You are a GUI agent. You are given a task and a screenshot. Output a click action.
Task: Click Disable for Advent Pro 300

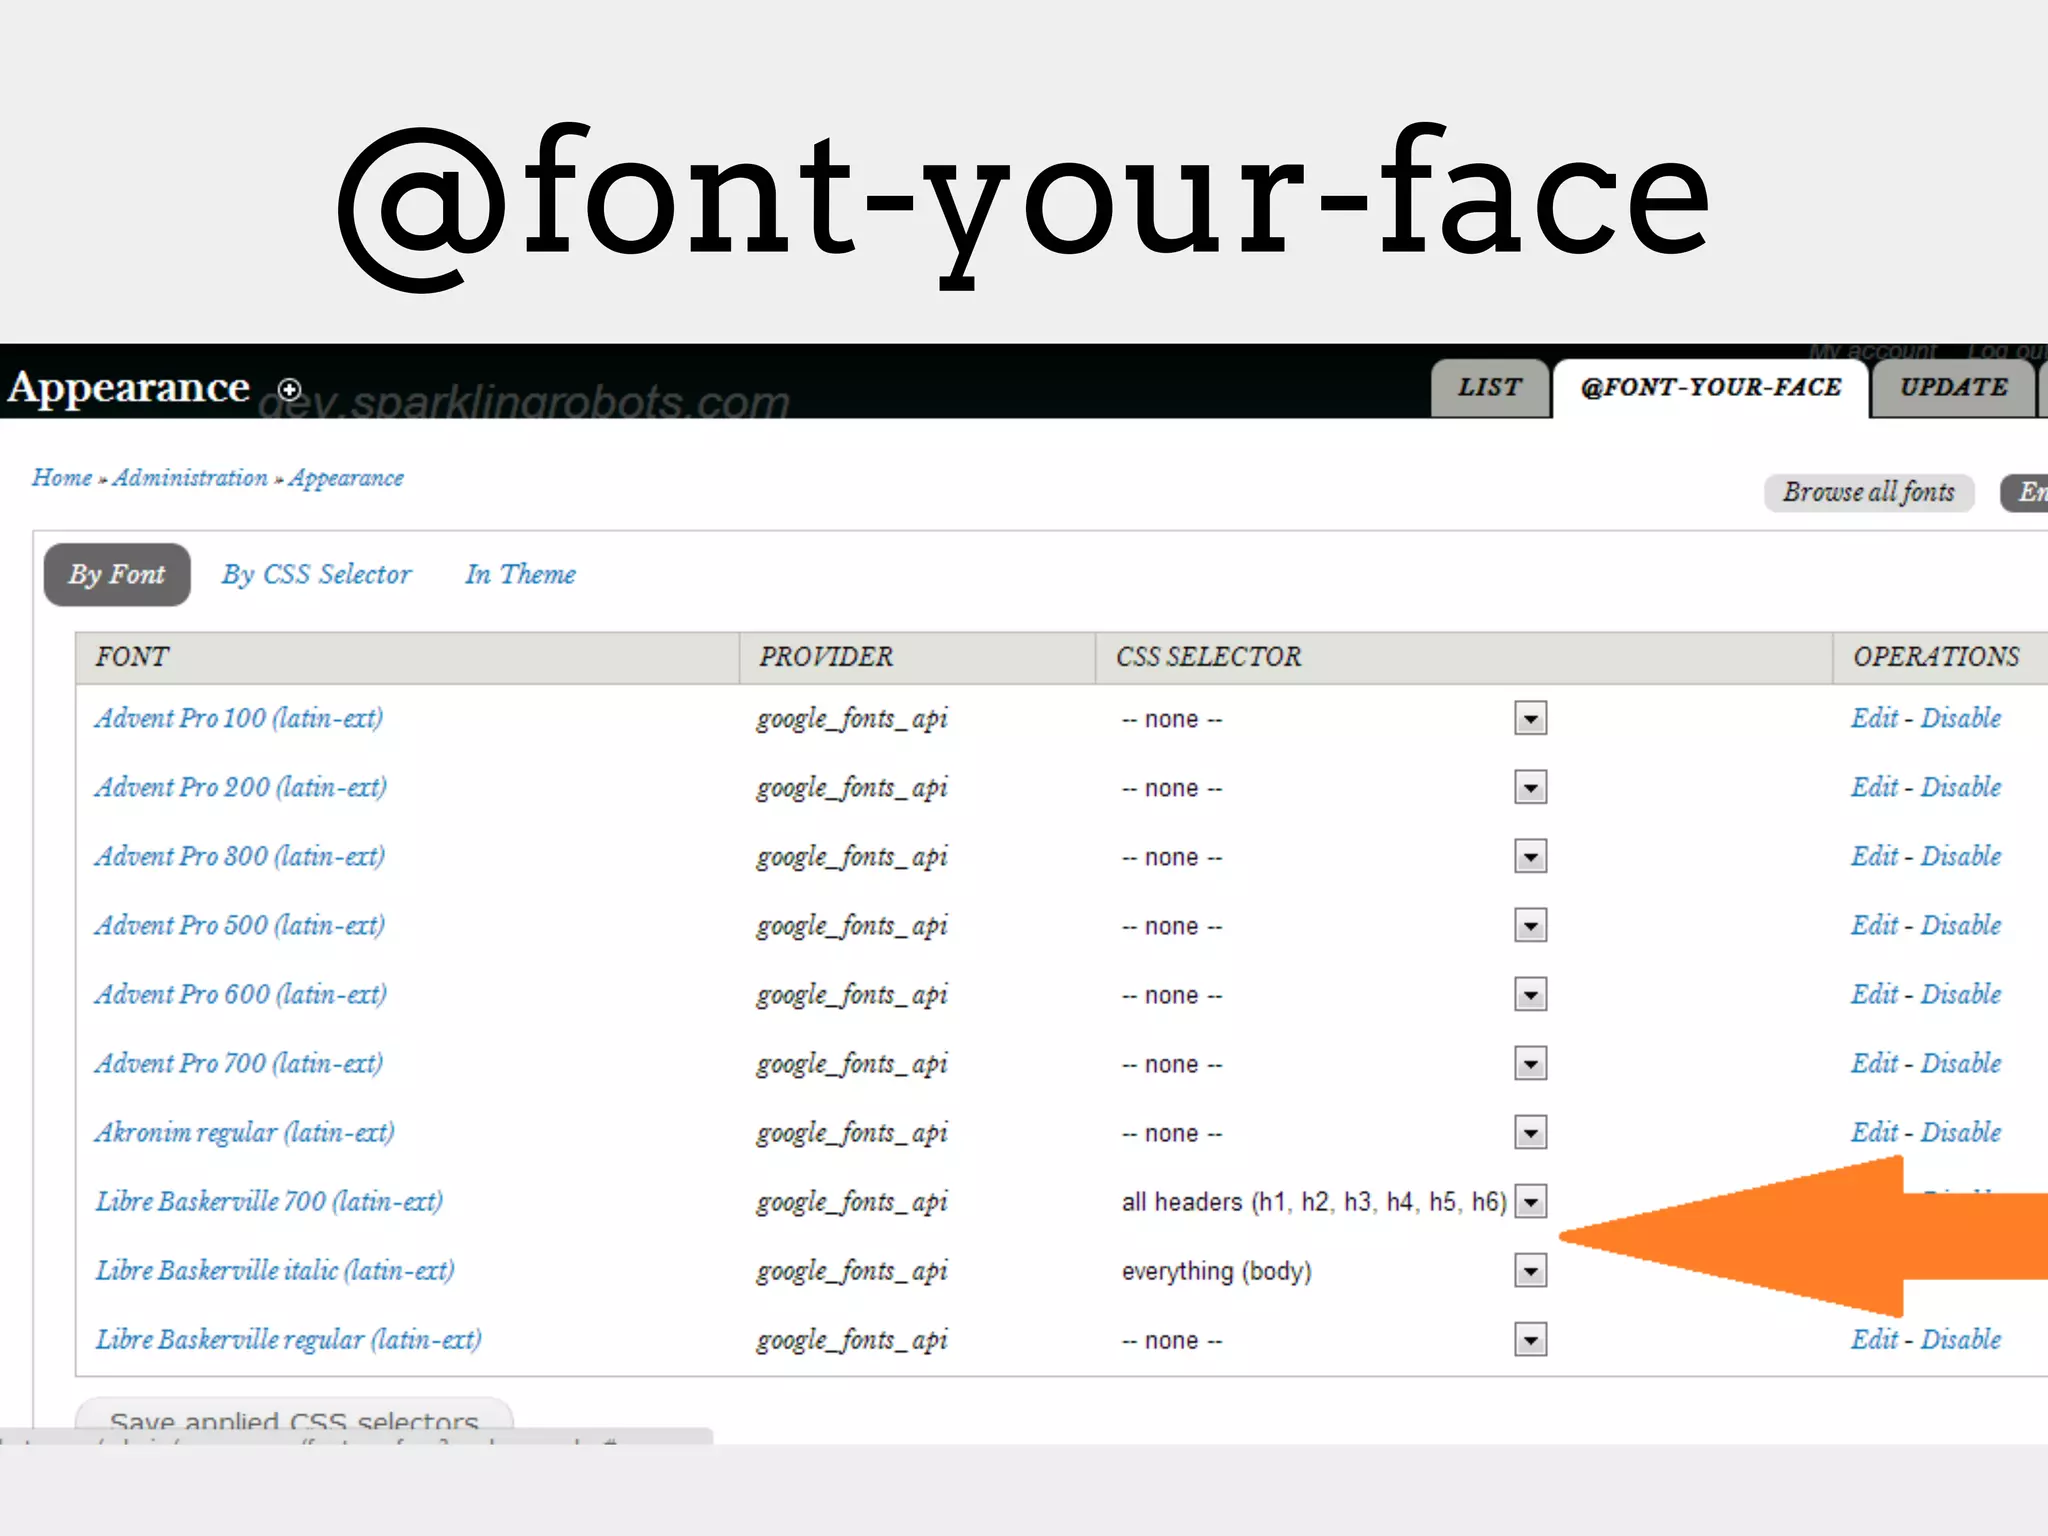pyautogui.click(x=1961, y=856)
